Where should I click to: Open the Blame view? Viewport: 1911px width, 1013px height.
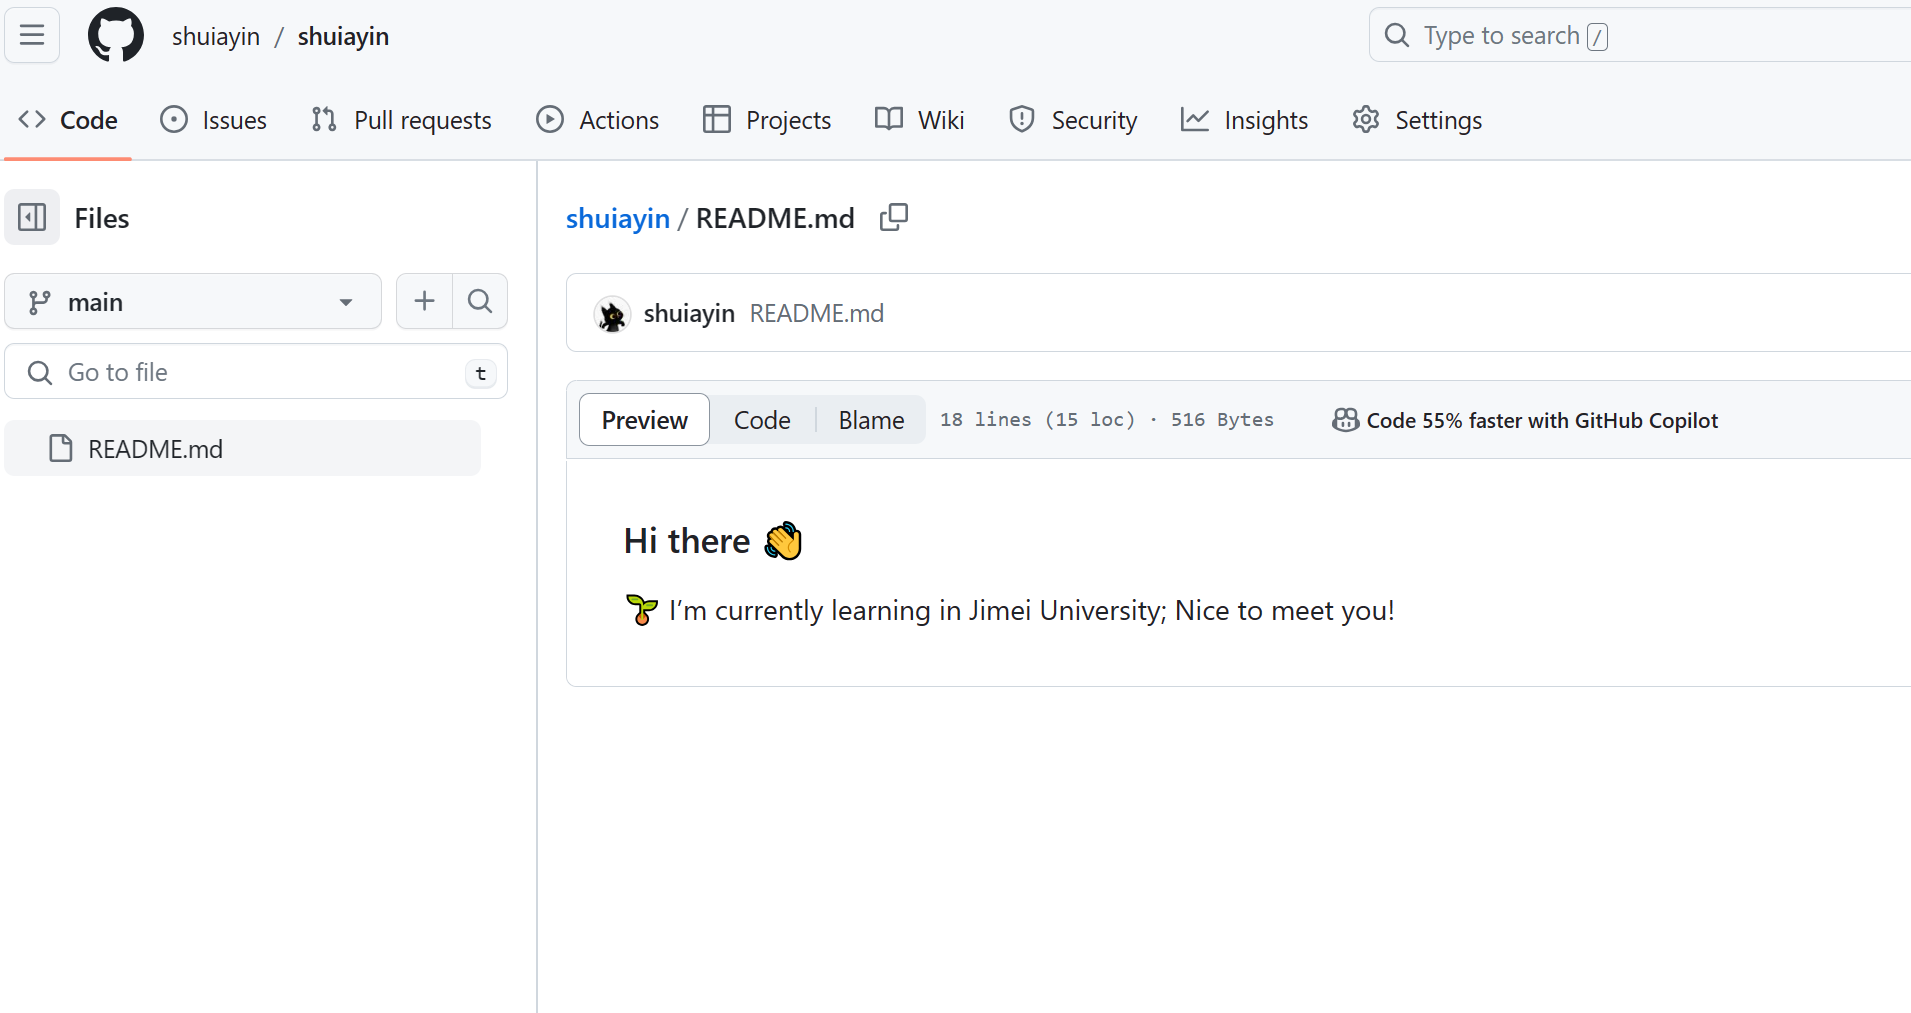[871, 420]
